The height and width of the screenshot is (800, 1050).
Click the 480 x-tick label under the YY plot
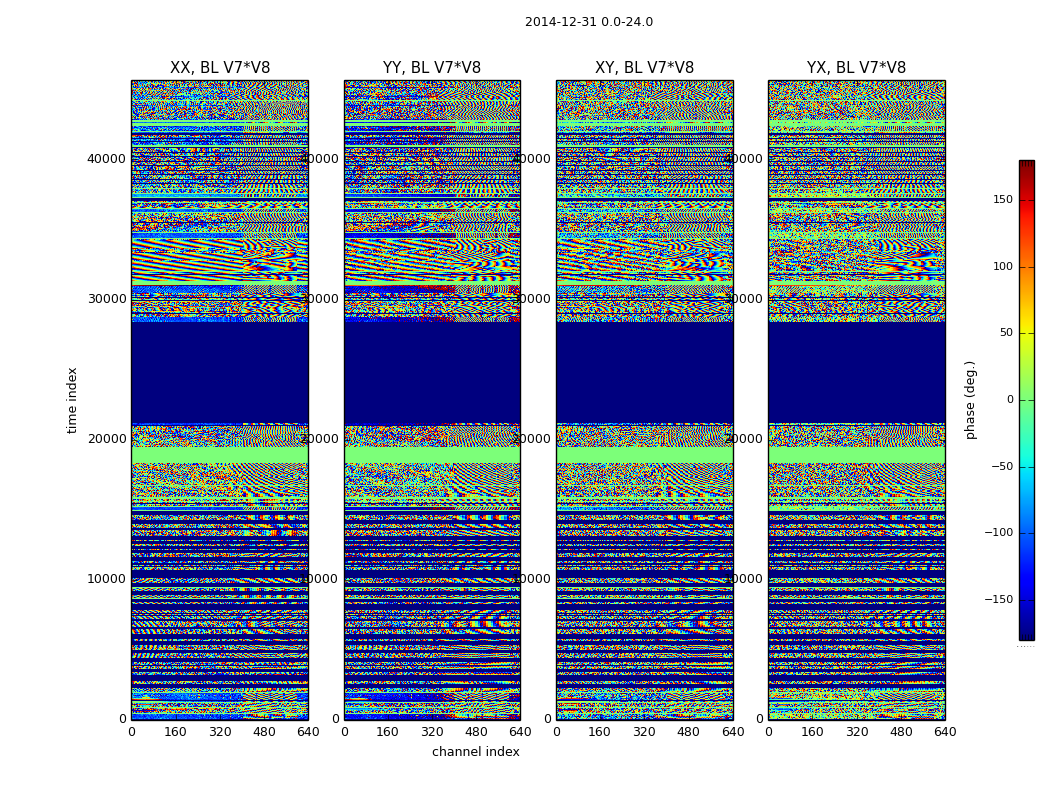[x=476, y=732]
